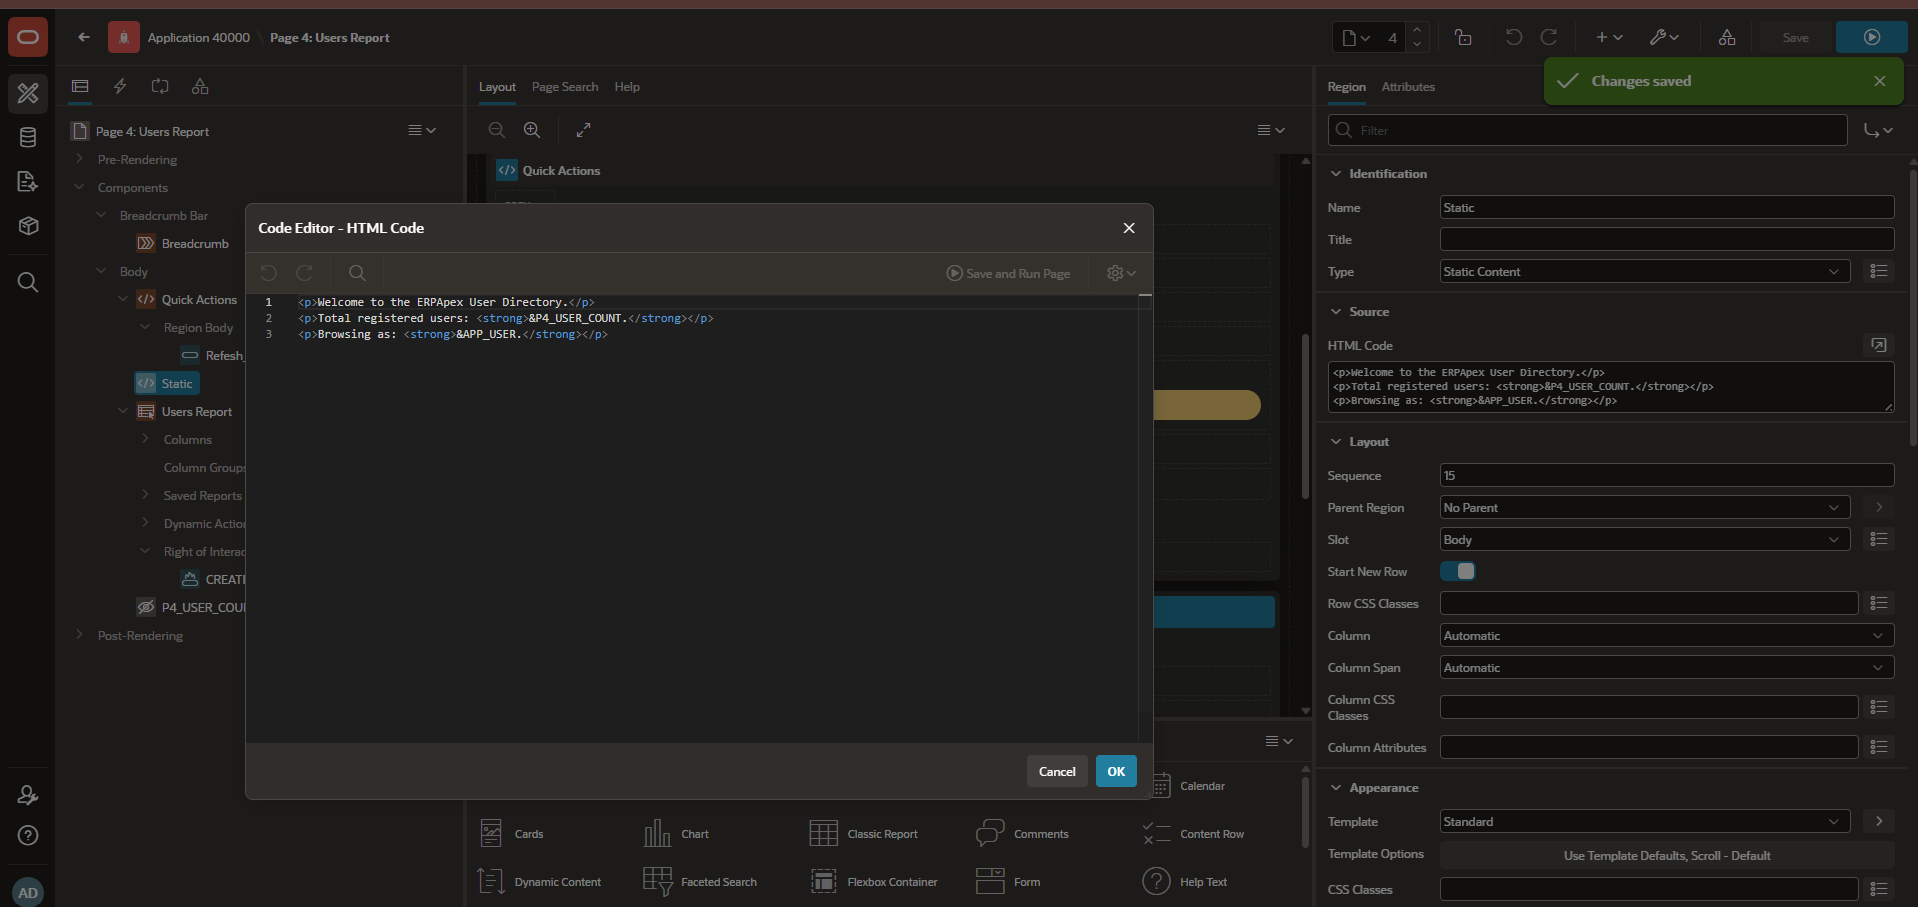Switch to Dynamic Actions lightning tab
The width and height of the screenshot is (1918, 907).
pyautogui.click(x=120, y=87)
